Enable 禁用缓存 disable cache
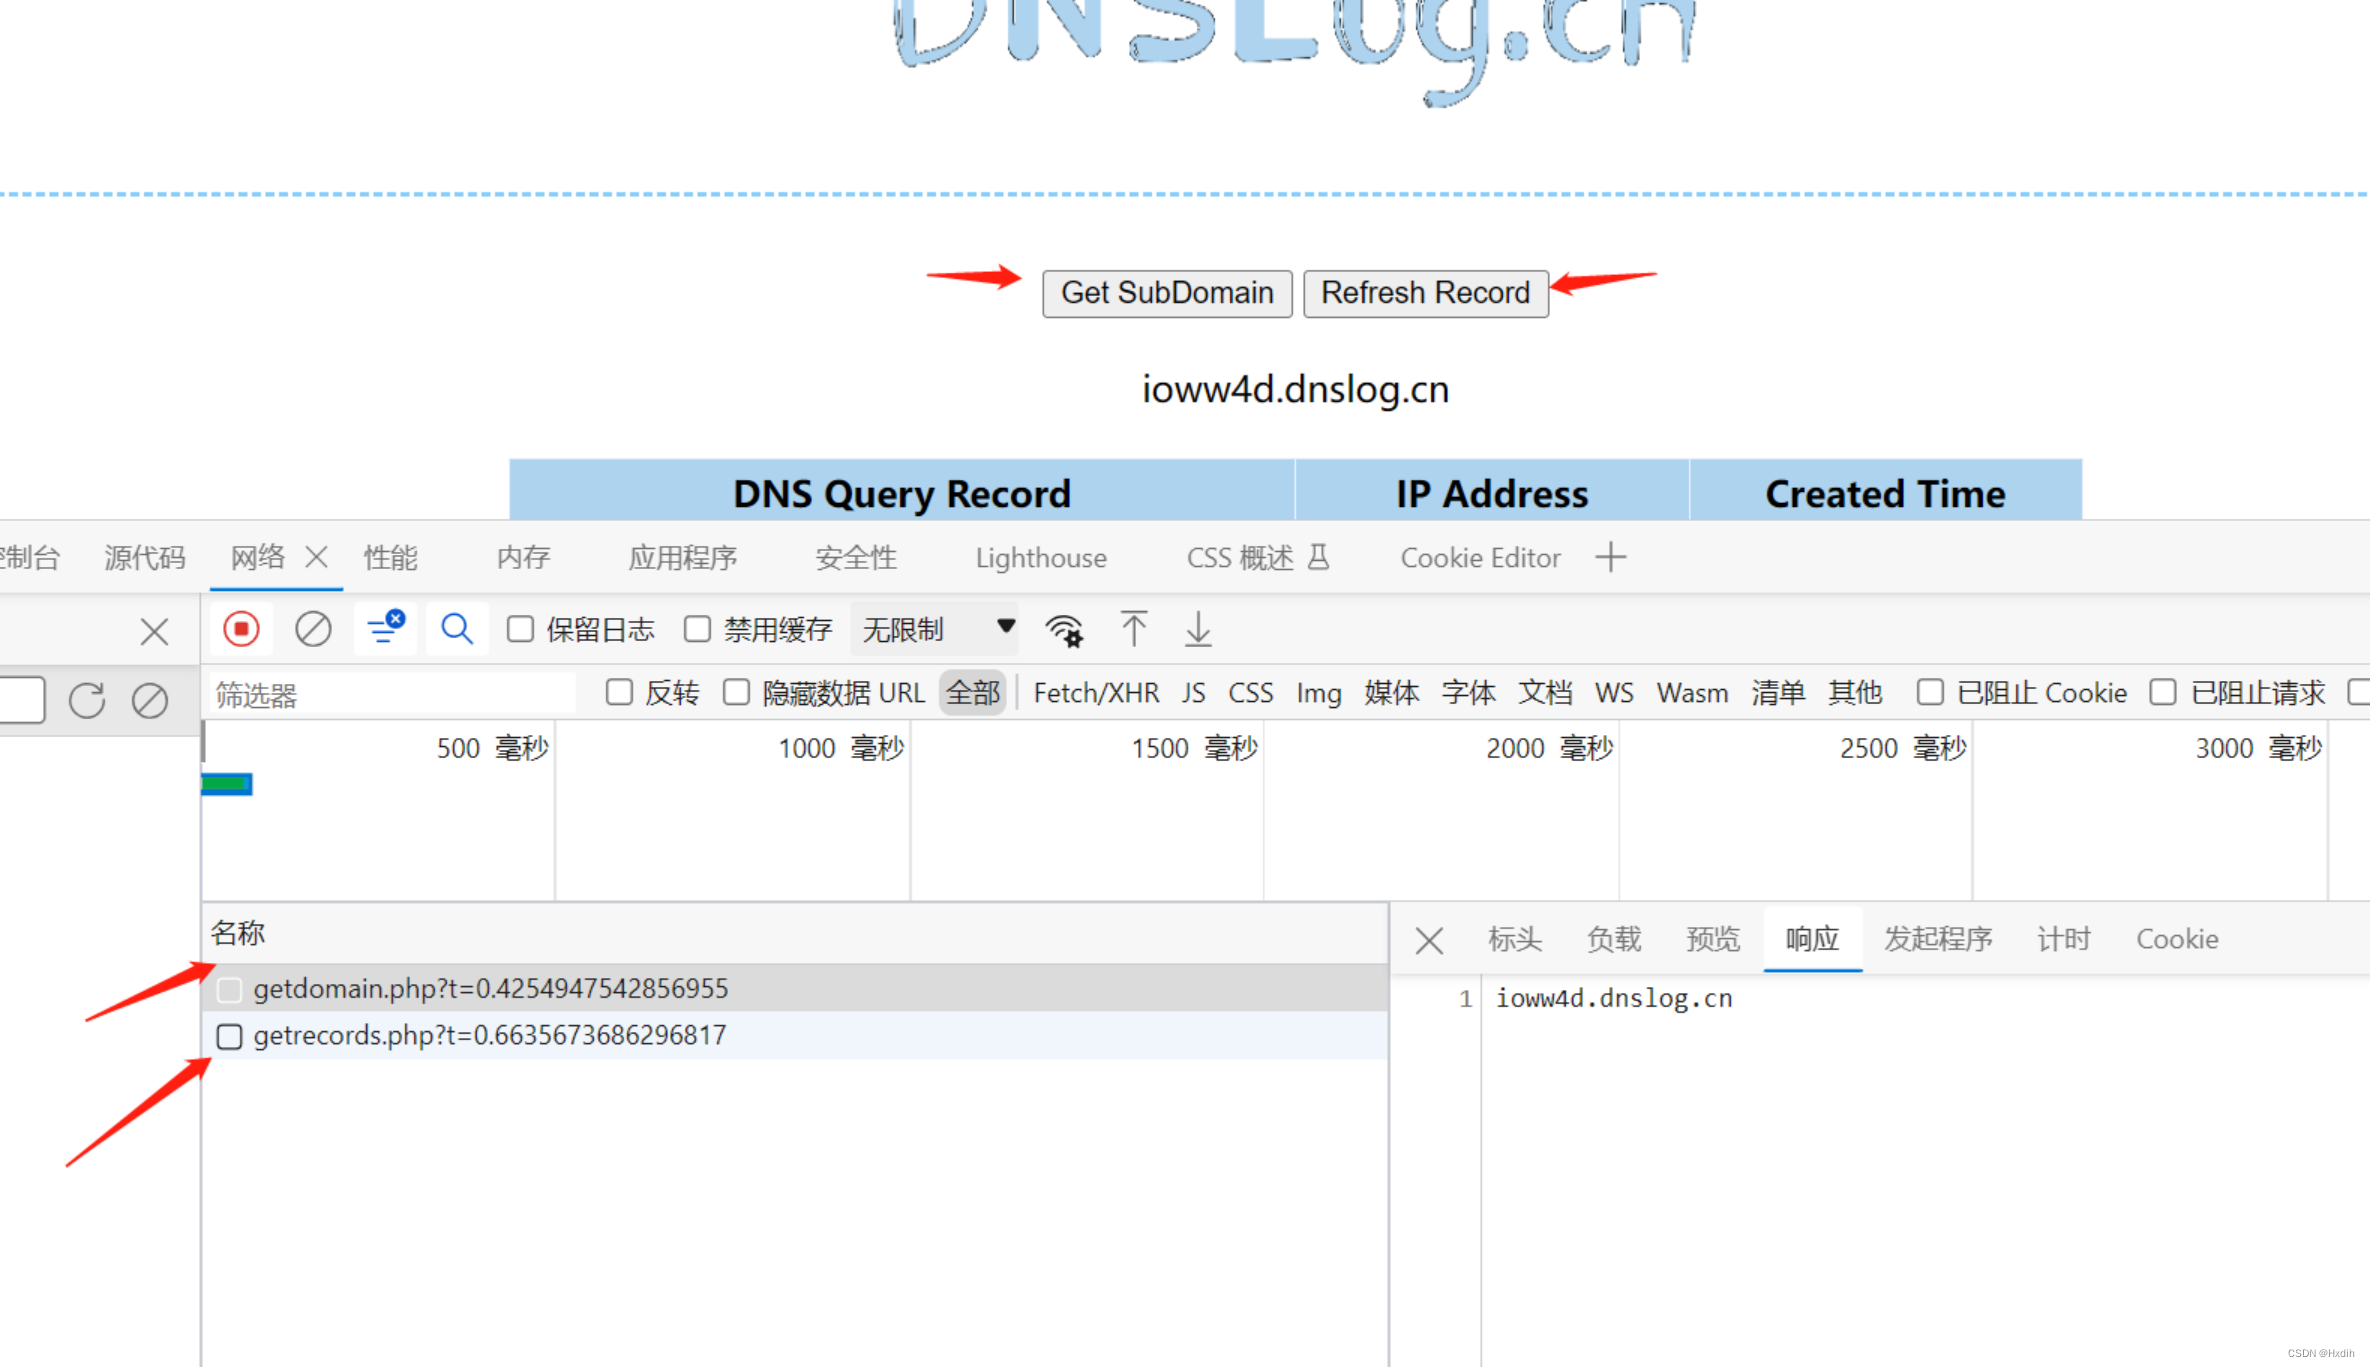The height and width of the screenshot is (1367, 2370). (x=697, y=629)
